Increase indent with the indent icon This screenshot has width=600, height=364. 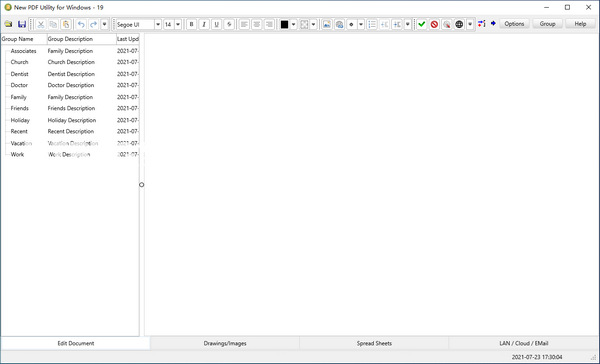tap(397, 24)
